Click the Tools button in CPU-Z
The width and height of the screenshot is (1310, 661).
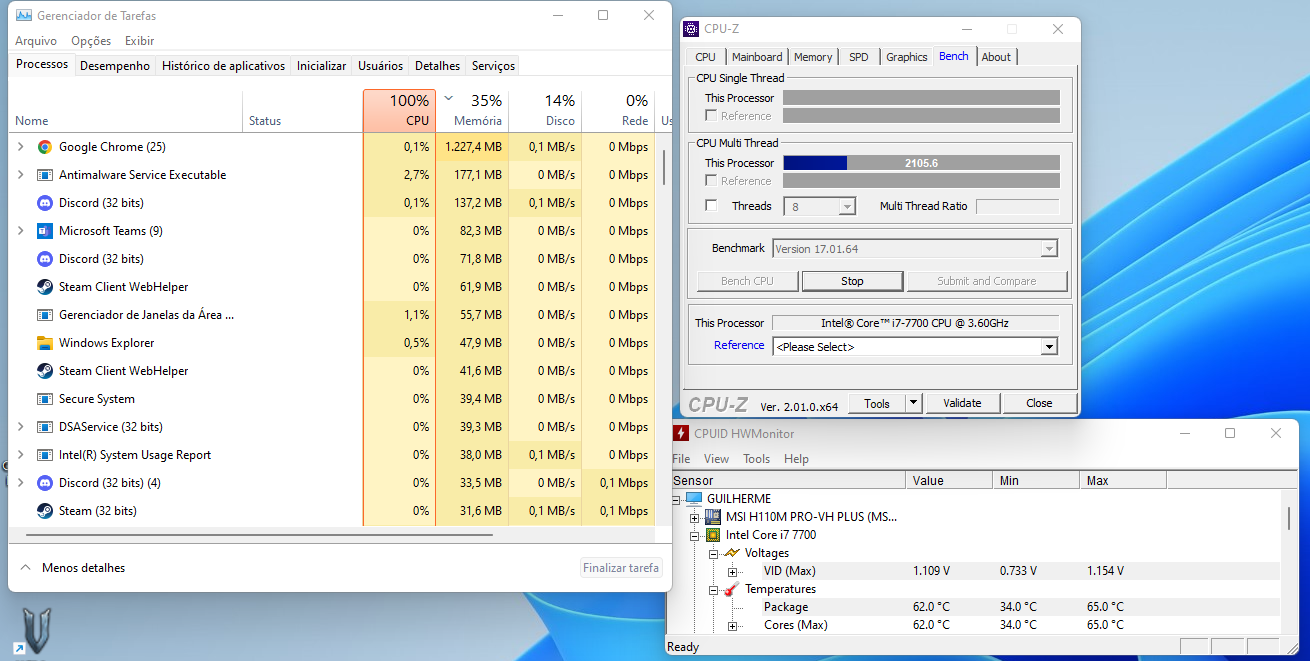point(877,404)
